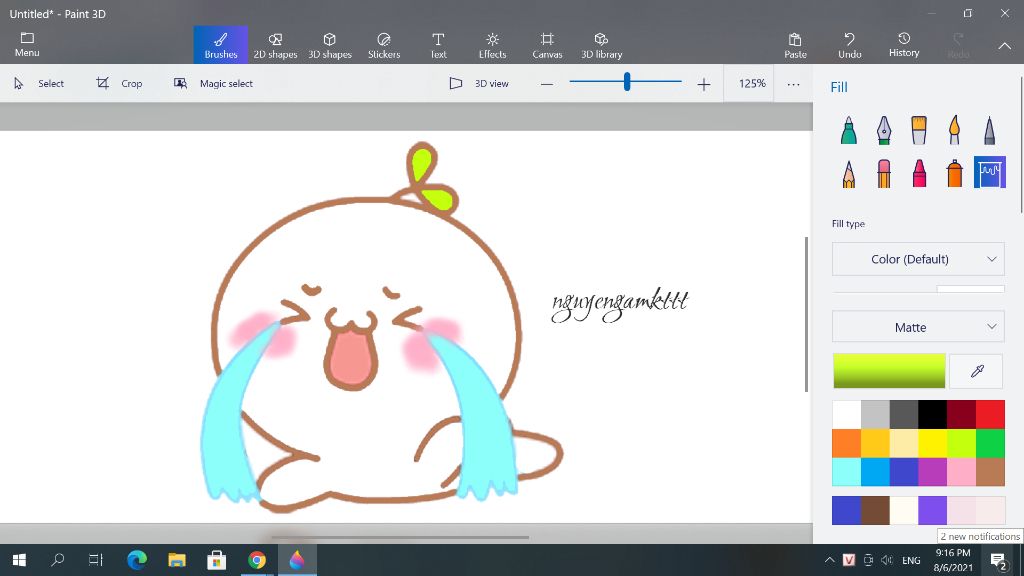
Task: Open the notification center
Action: pos(997,560)
